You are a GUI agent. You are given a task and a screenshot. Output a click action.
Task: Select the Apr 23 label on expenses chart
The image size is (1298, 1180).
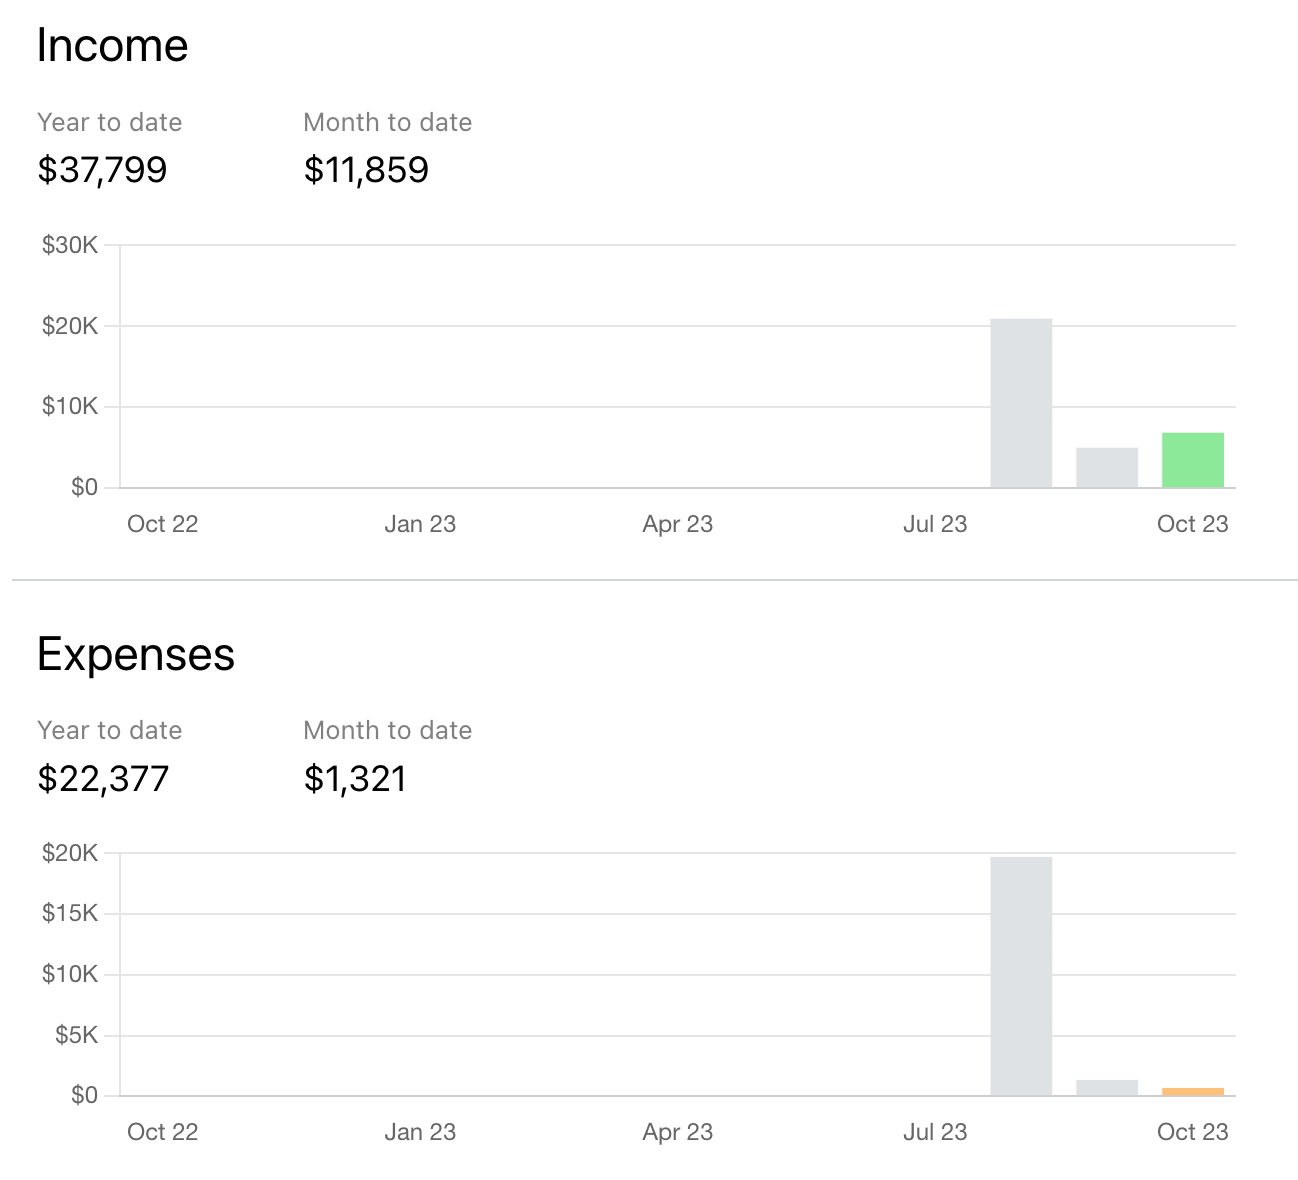click(x=676, y=1132)
